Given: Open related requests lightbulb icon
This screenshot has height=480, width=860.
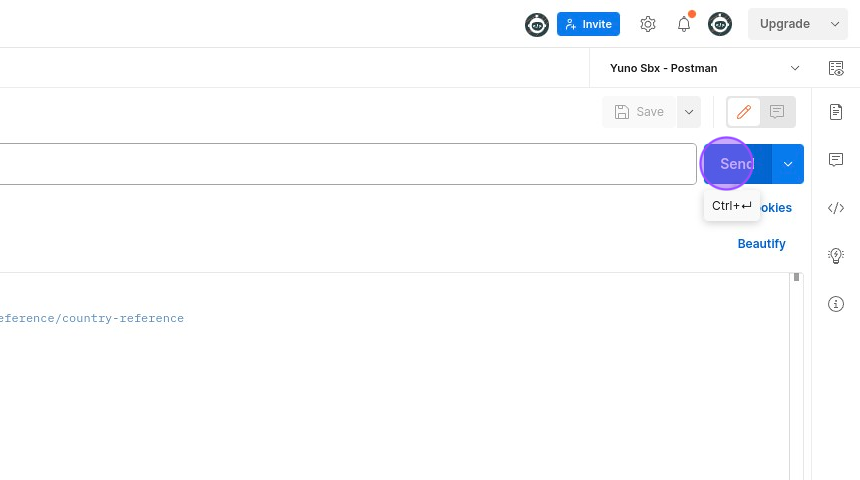Looking at the screenshot, I should pyautogui.click(x=836, y=256).
